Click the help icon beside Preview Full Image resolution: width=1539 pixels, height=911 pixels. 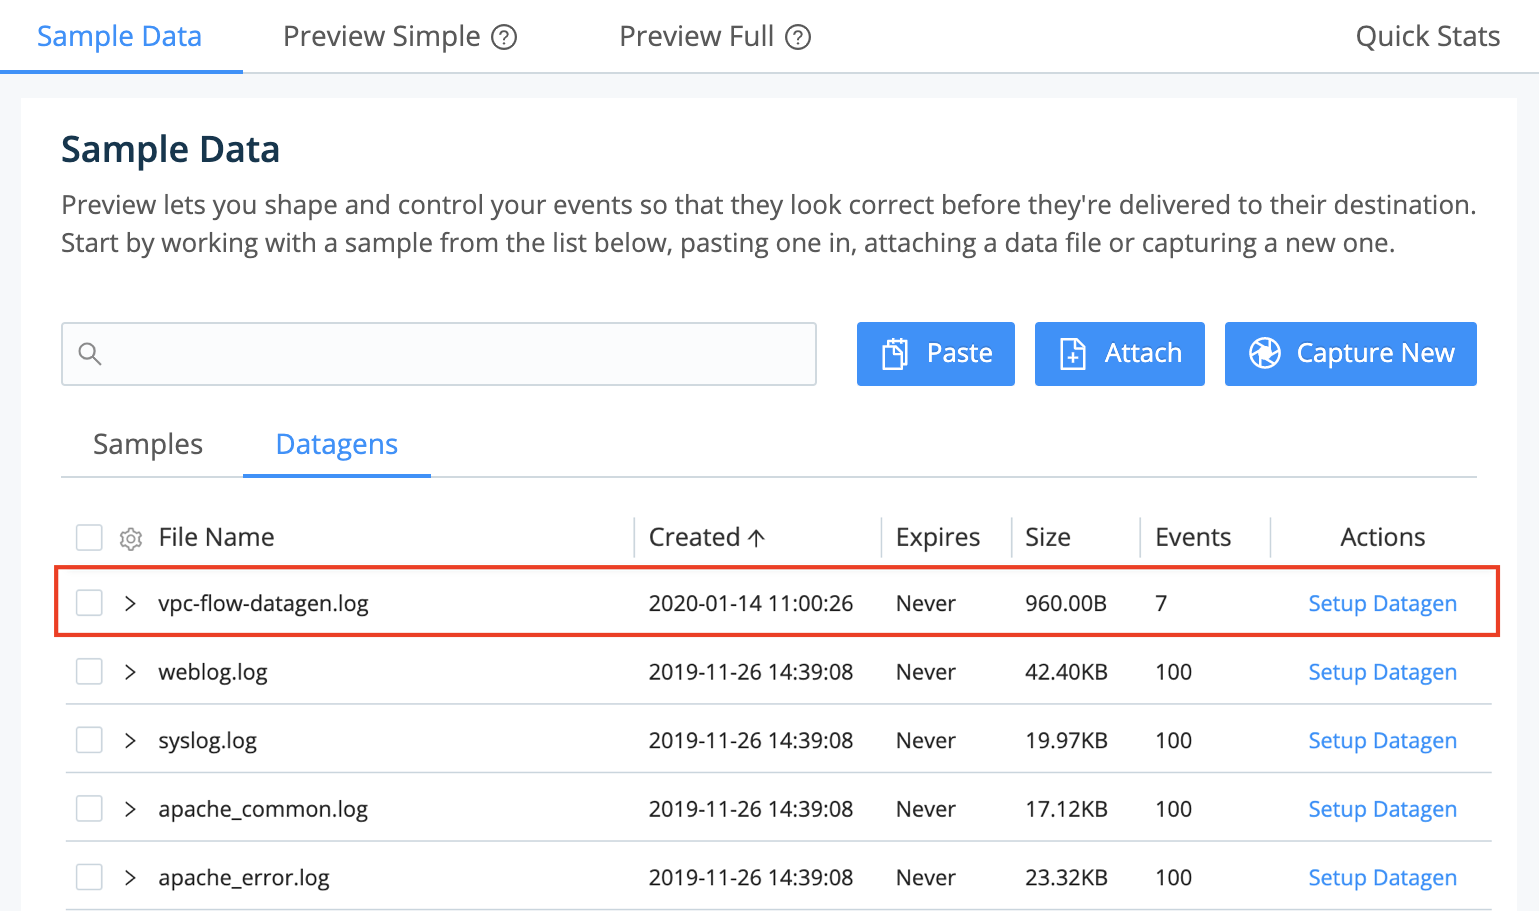coord(796,36)
